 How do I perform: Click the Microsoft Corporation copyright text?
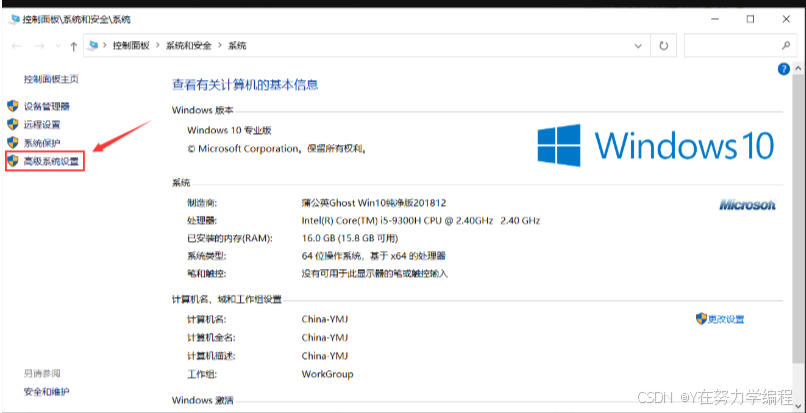(276, 149)
